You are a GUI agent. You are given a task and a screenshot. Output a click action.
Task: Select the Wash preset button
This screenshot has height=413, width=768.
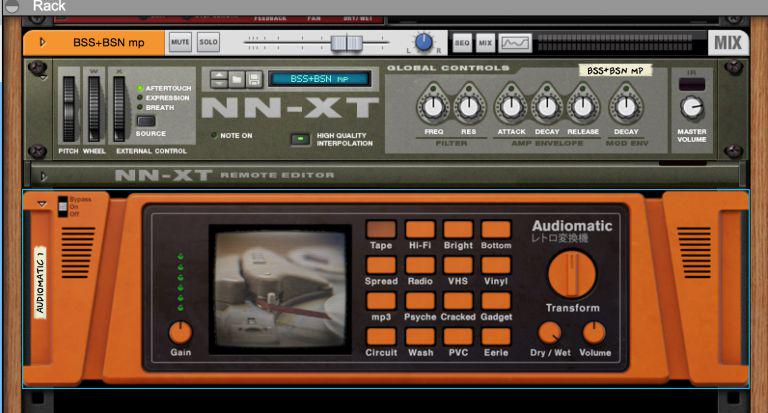[420, 337]
